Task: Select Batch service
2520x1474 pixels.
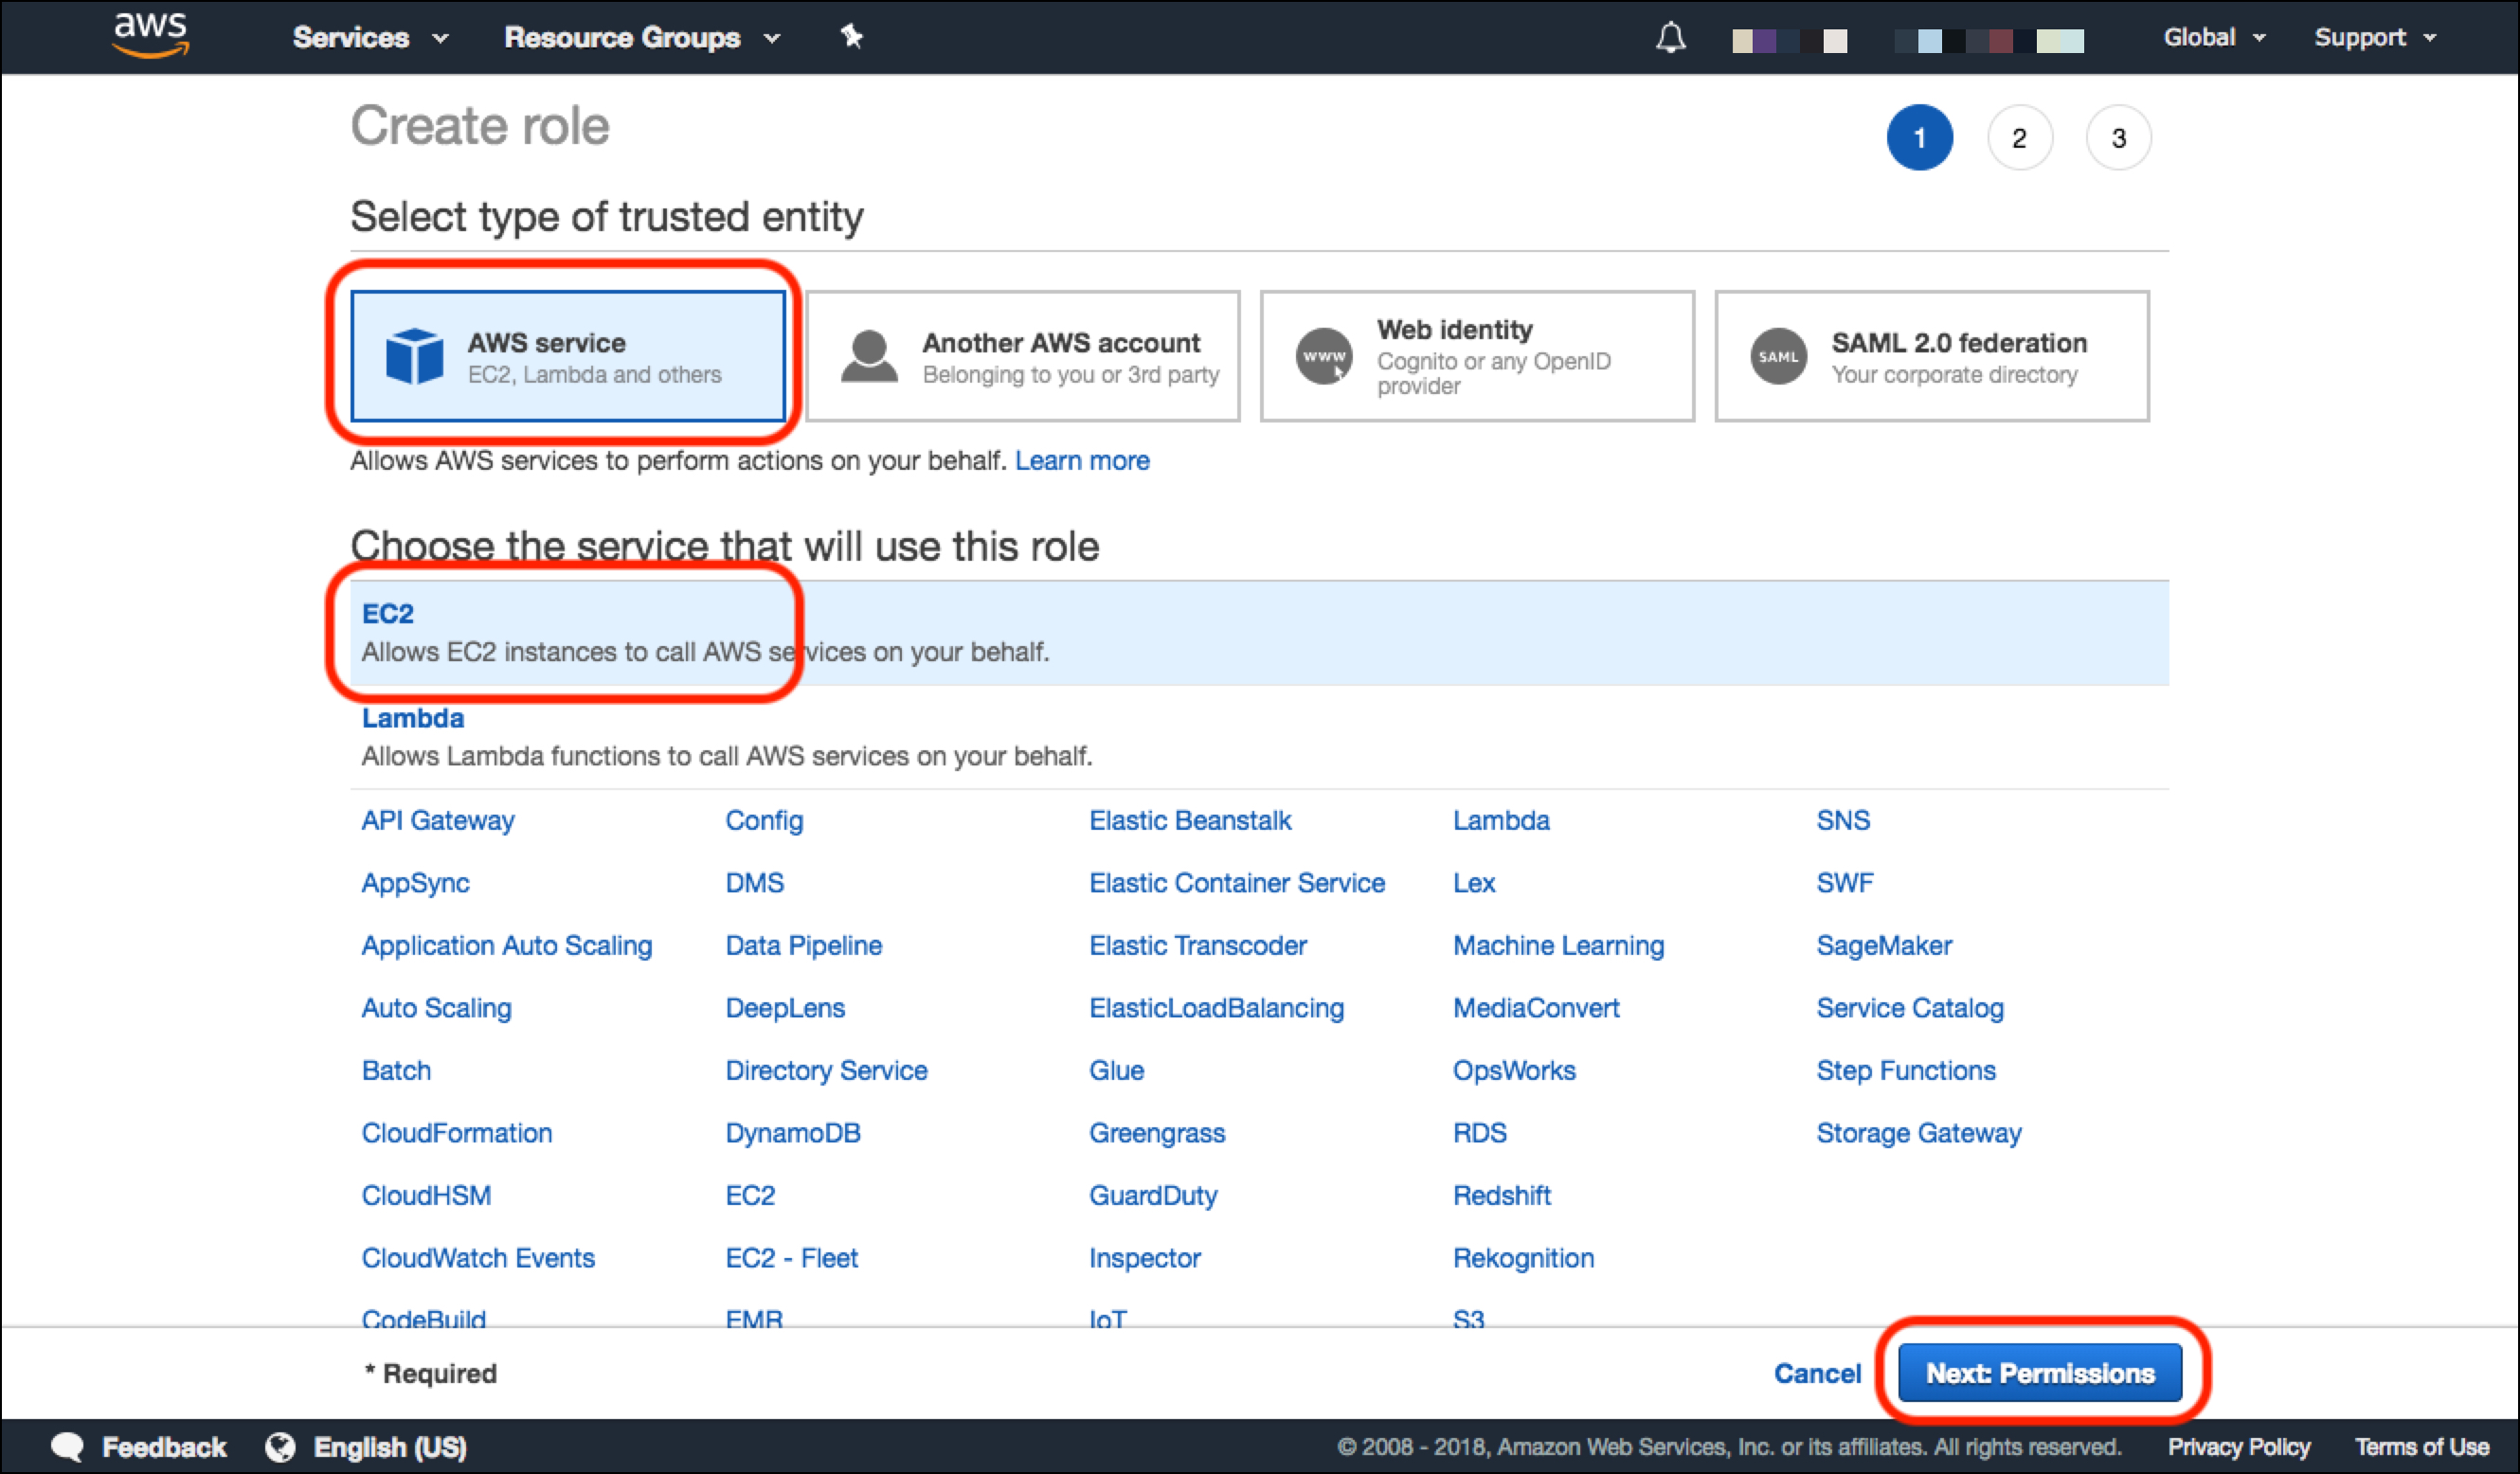Action: click(x=396, y=1070)
